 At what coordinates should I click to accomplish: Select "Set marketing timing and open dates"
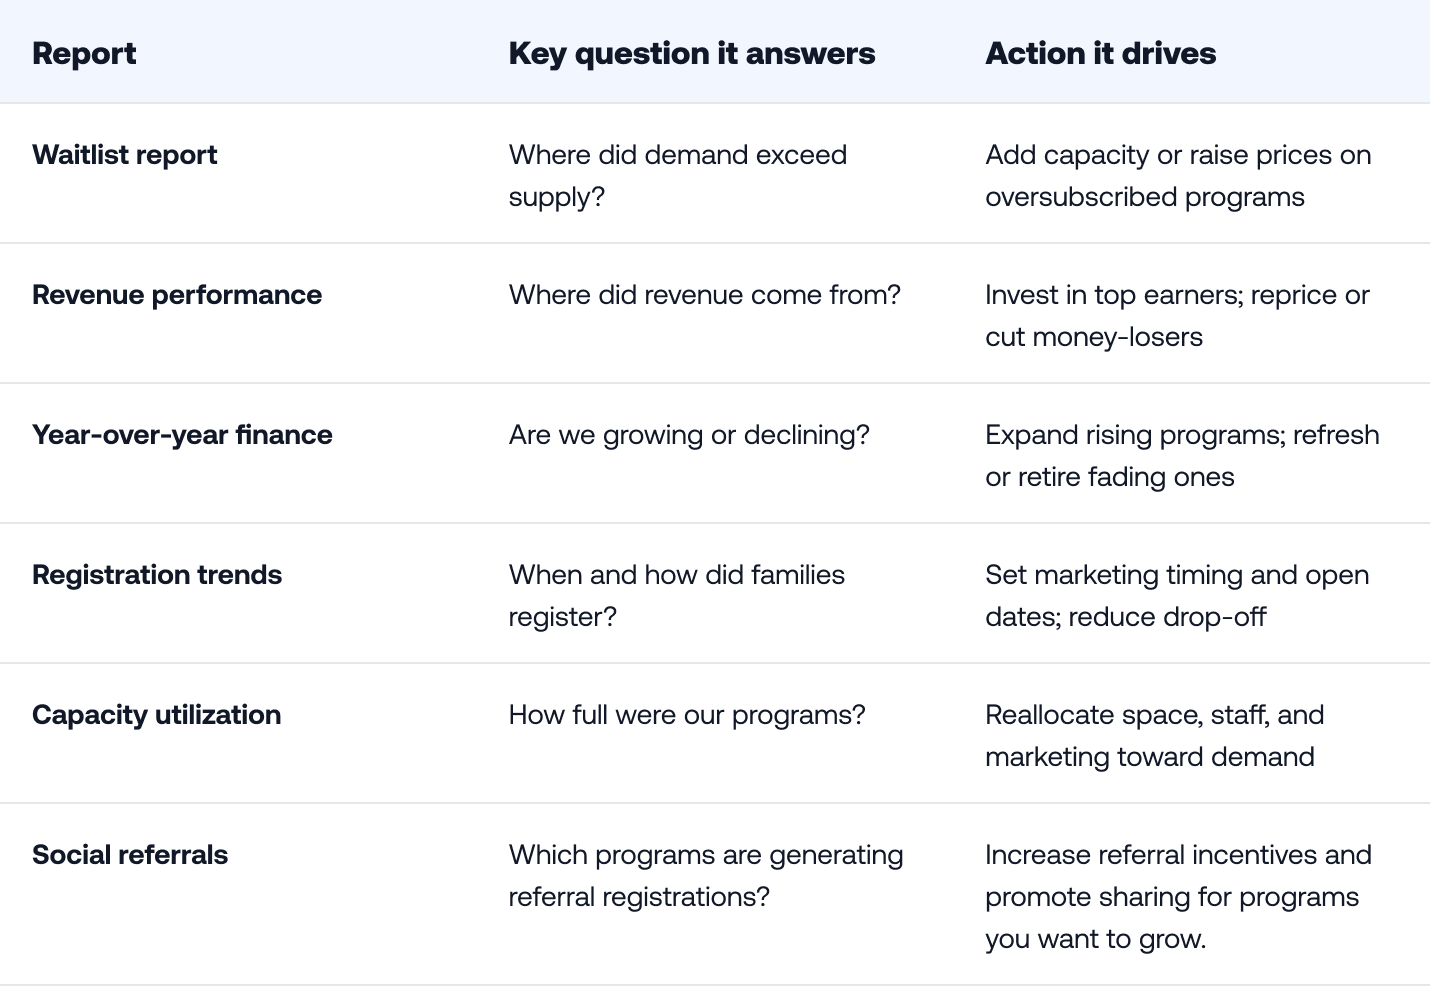click(1177, 596)
